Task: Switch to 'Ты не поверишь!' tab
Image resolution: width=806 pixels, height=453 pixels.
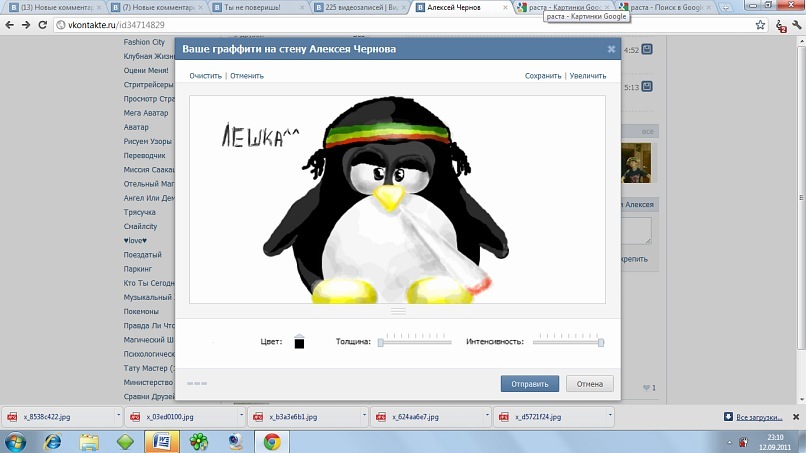Action: tap(258, 7)
